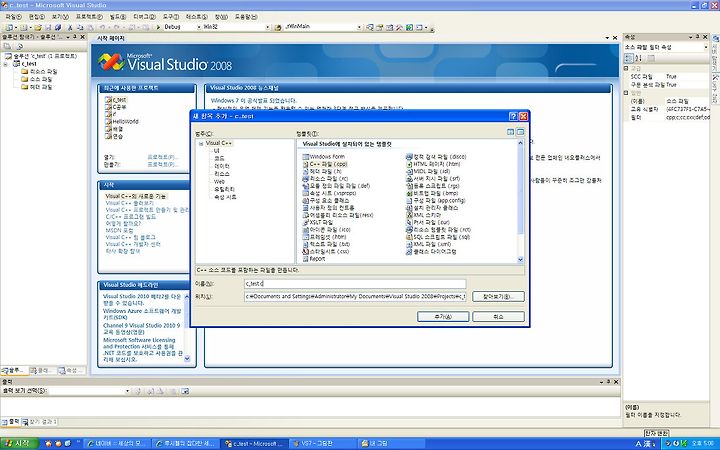Switch to the VS7 Paint taskbar item
The height and width of the screenshot is (450, 720).
pos(321,444)
